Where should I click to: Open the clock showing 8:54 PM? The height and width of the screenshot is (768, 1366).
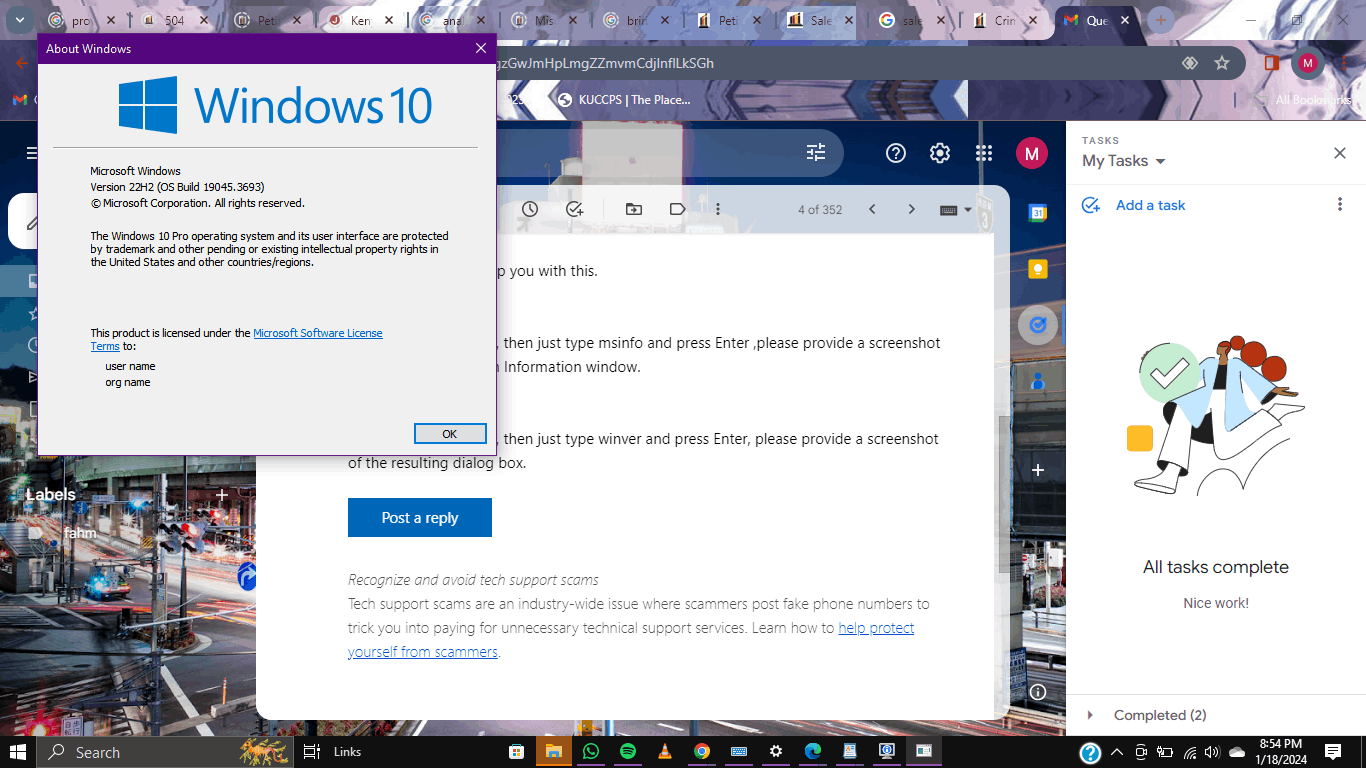1280,751
